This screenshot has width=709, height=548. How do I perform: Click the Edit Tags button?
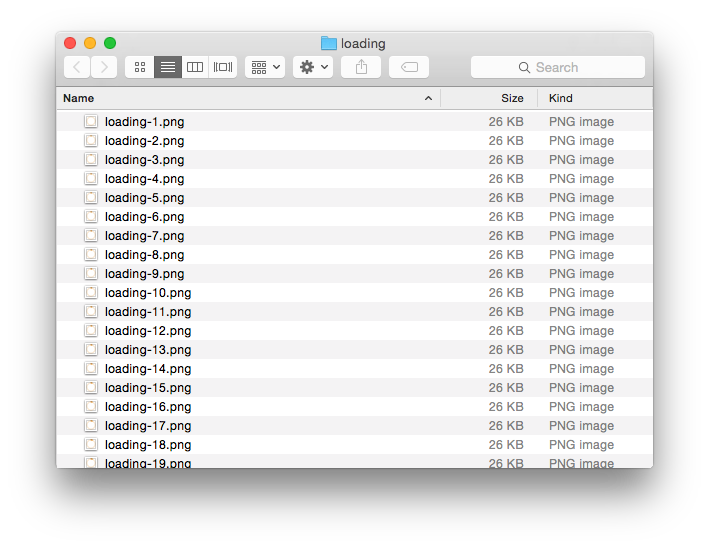(x=409, y=67)
